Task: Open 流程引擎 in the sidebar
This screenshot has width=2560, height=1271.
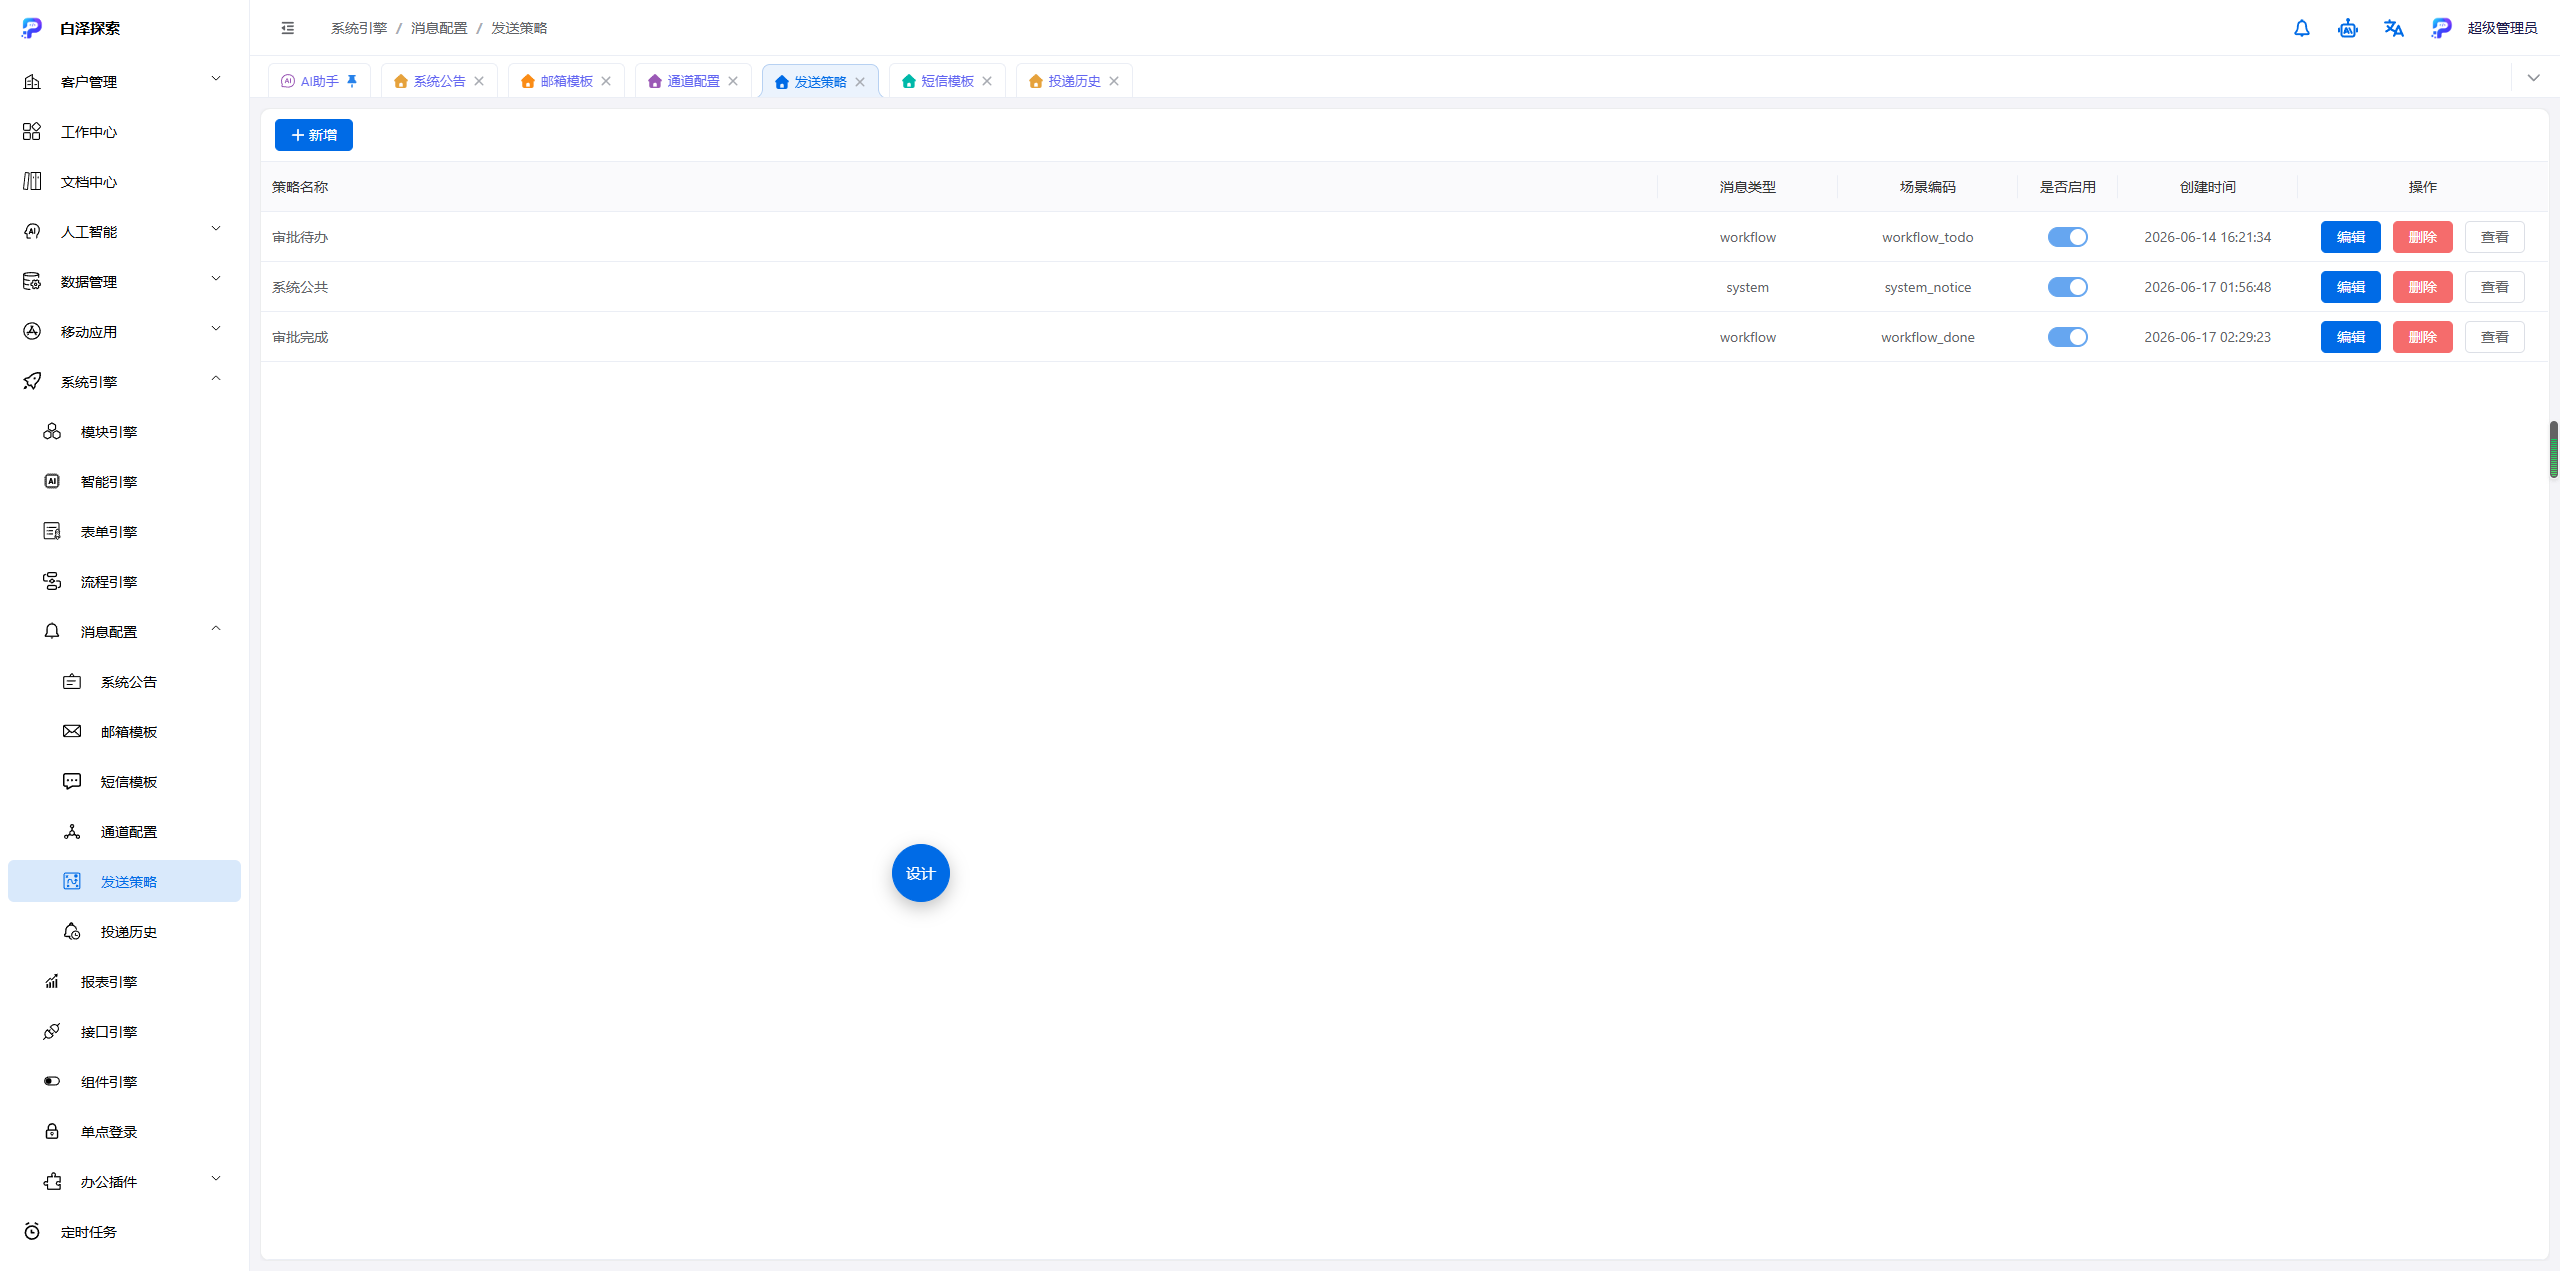Action: 124,581
